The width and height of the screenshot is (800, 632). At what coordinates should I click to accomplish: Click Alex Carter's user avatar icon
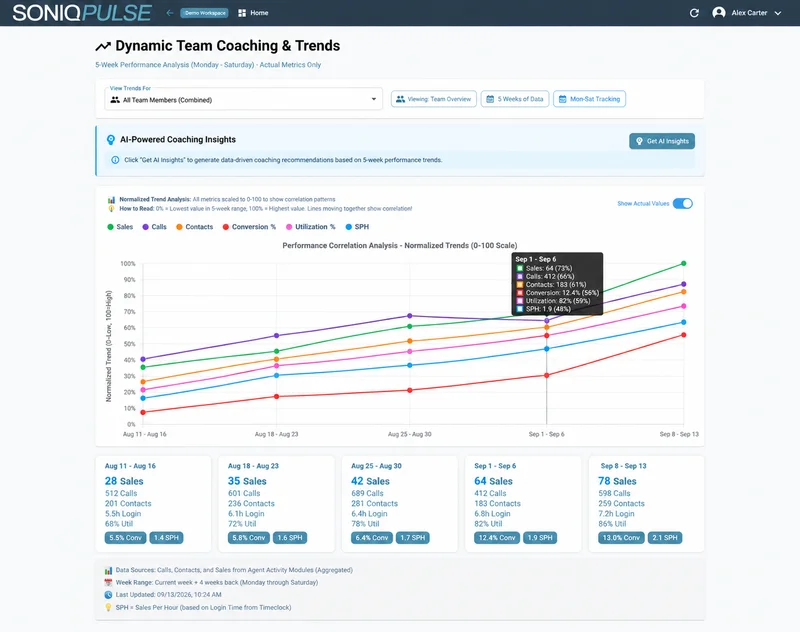click(x=719, y=13)
